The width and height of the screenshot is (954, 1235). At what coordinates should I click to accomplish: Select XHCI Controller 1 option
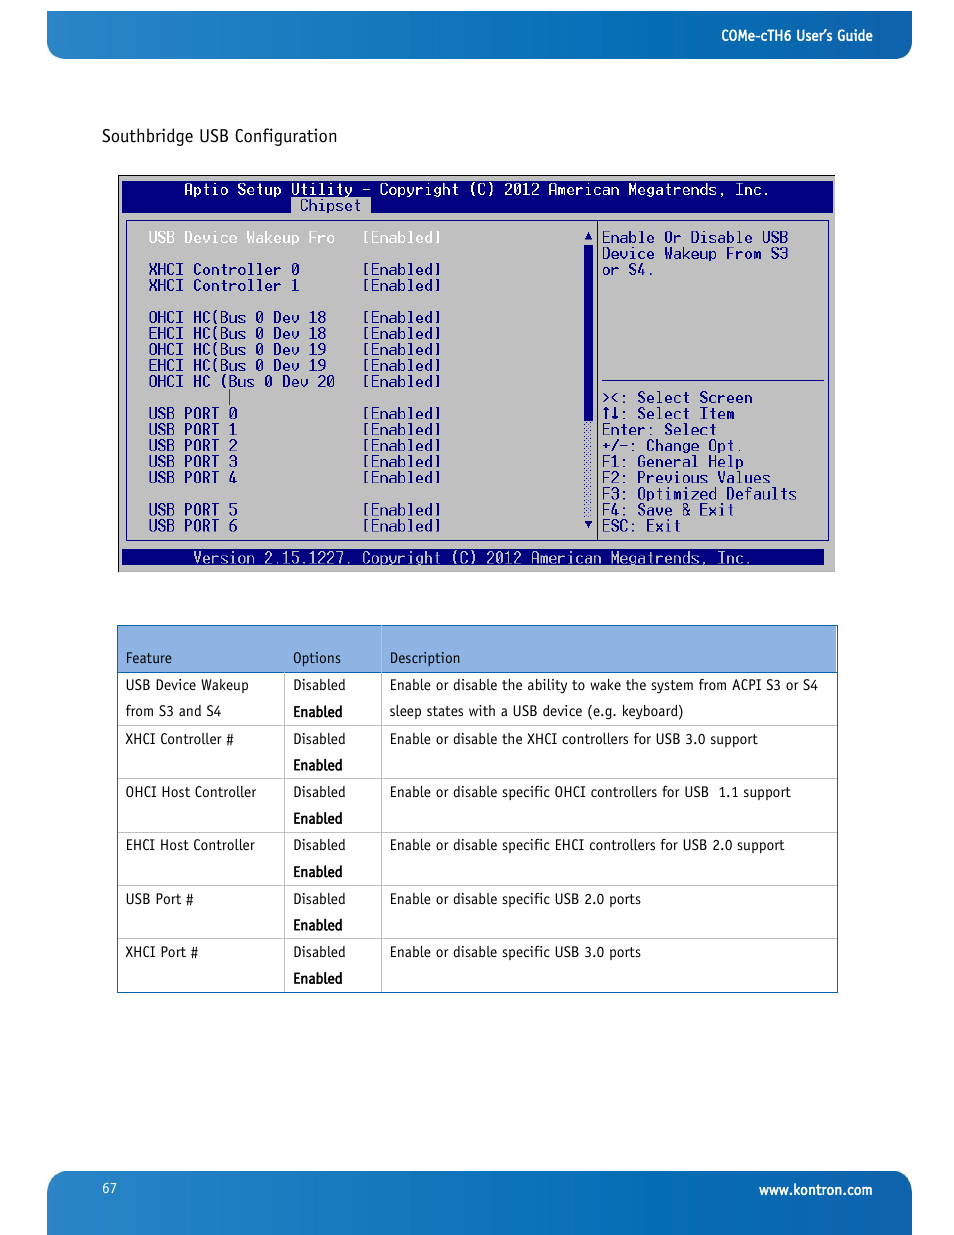pyautogui.click(x=295, y=286)
